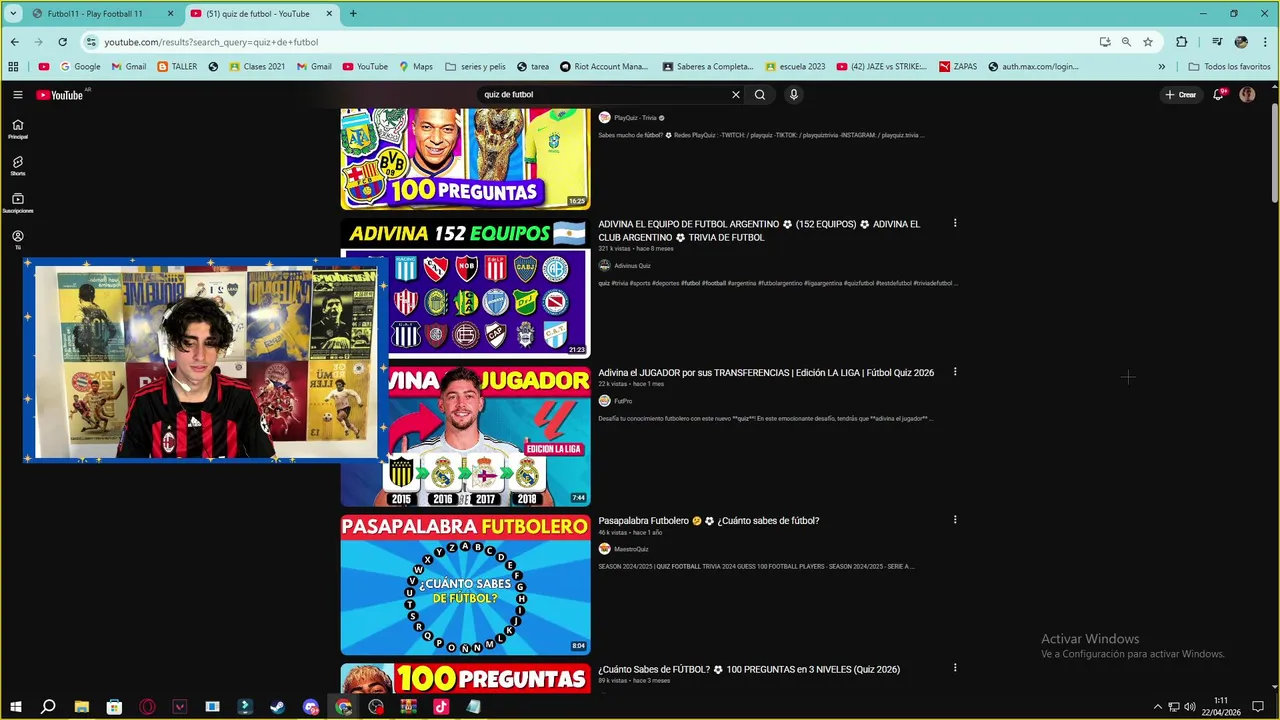Screen dimensions: 1280x720
Task: Click the YouTube search magnifier button
Action: click(760, 95)
